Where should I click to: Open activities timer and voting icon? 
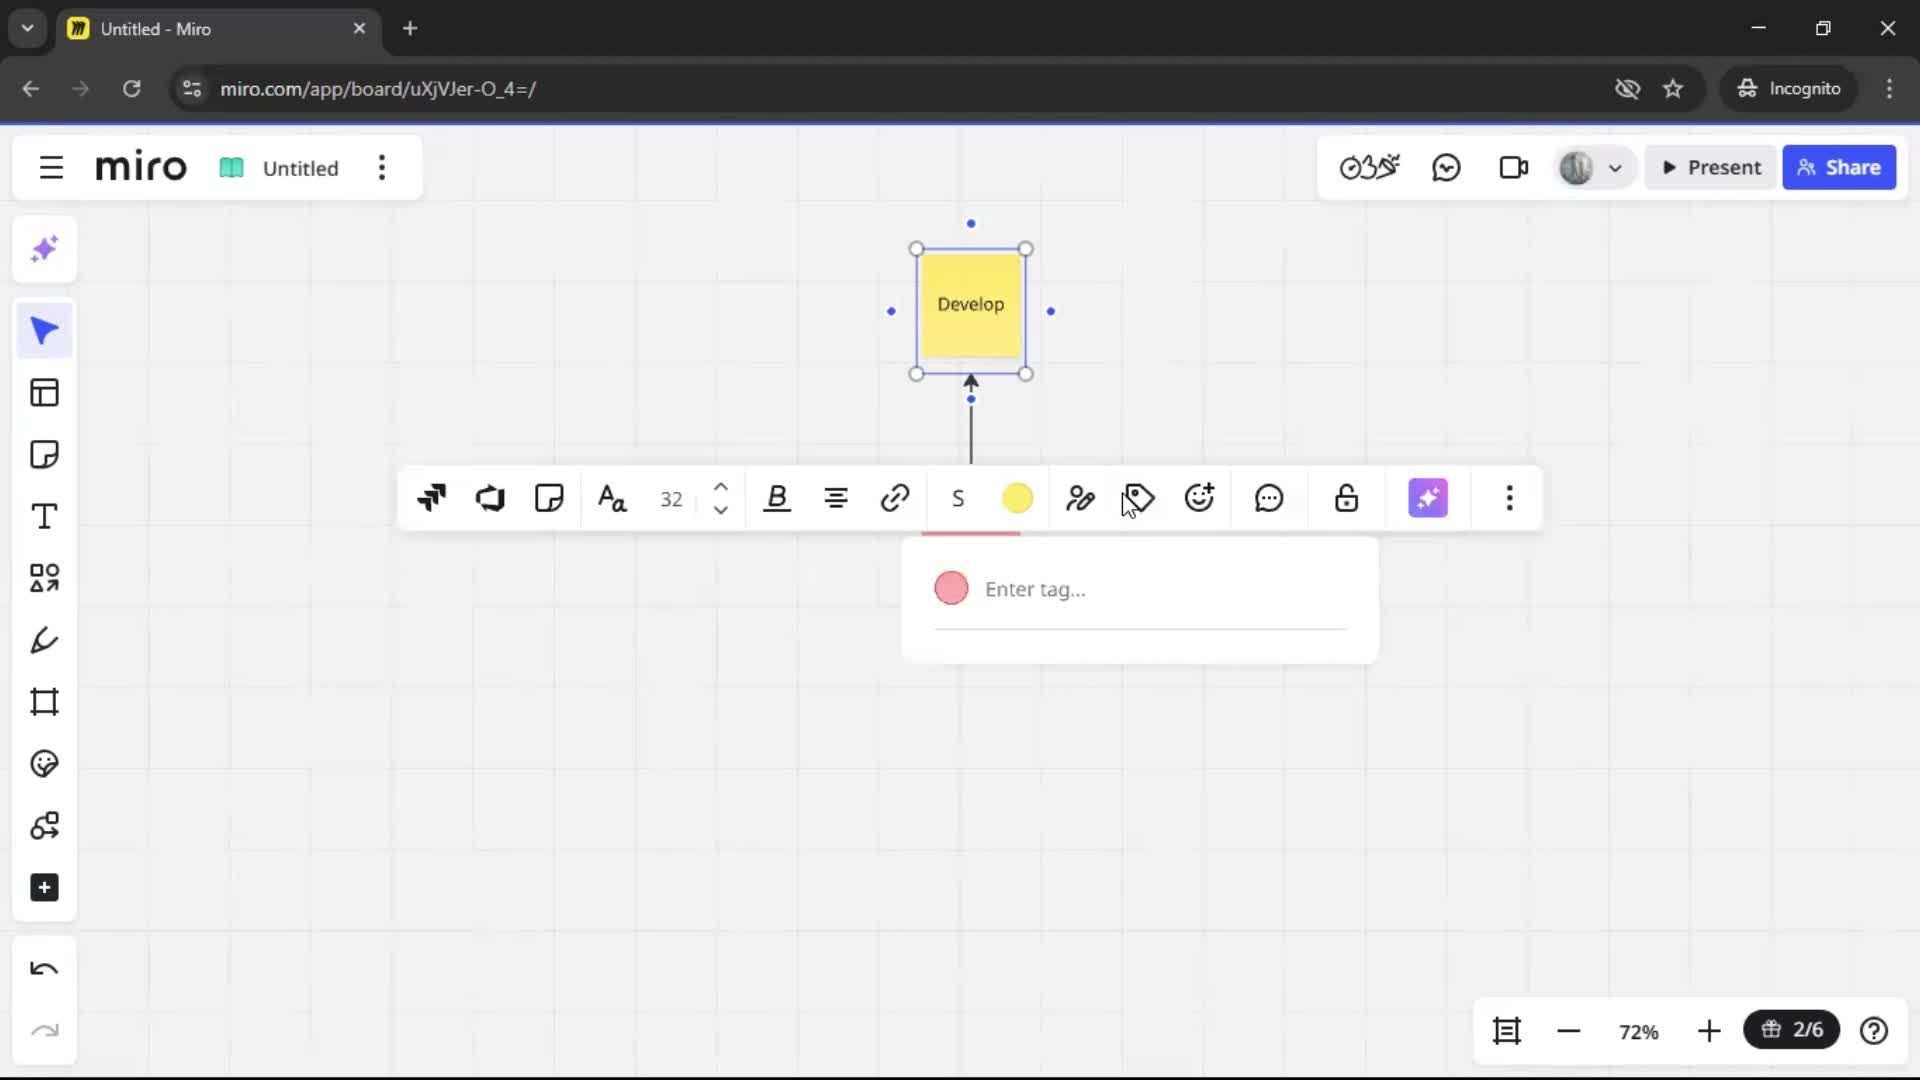coord(1369,168)
